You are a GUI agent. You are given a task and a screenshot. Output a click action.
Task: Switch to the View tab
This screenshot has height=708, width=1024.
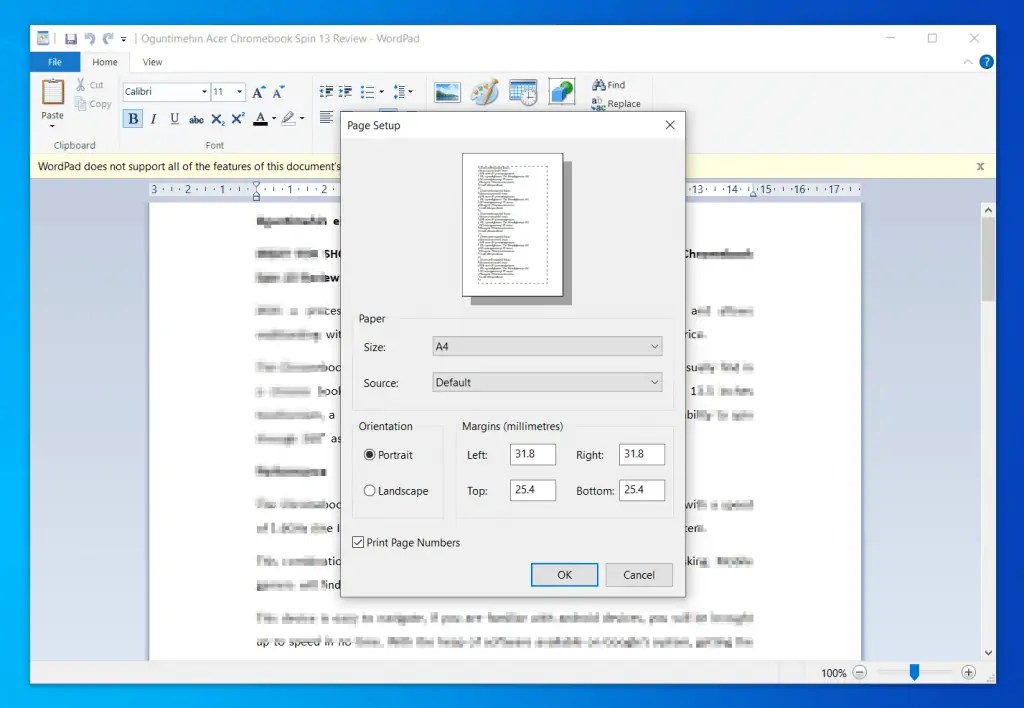(152, 61)
